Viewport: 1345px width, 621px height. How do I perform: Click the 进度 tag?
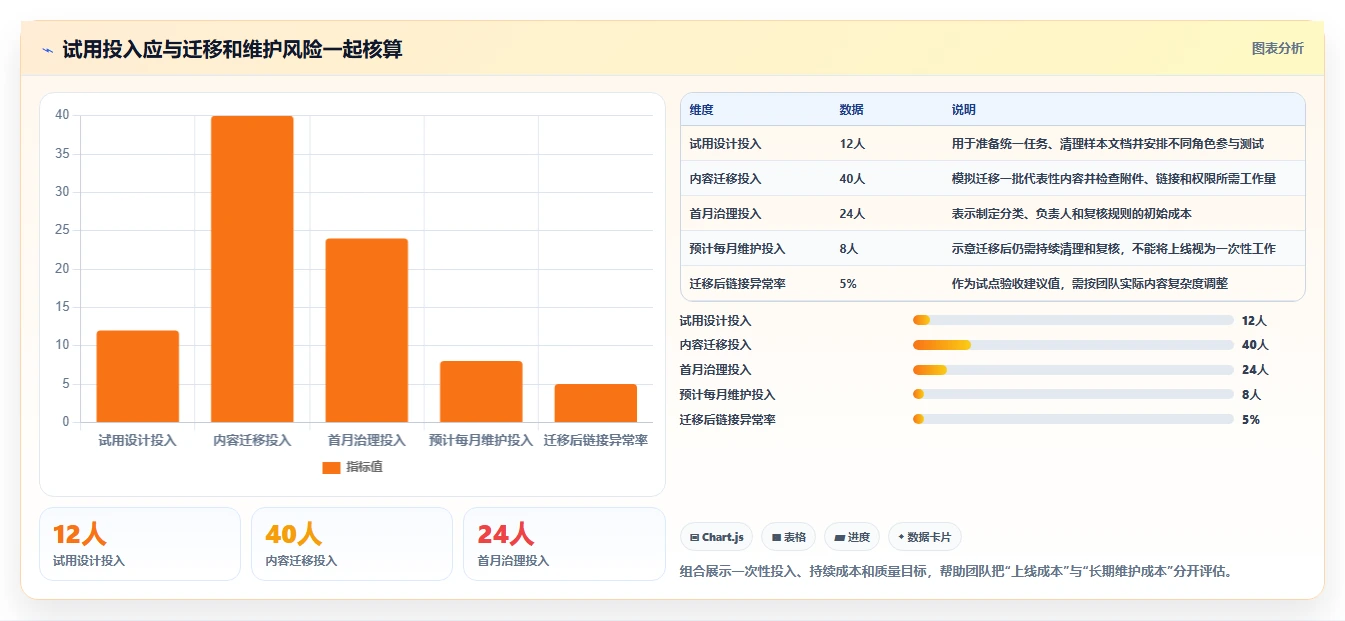pyautogui.click(x=852, y=537)
